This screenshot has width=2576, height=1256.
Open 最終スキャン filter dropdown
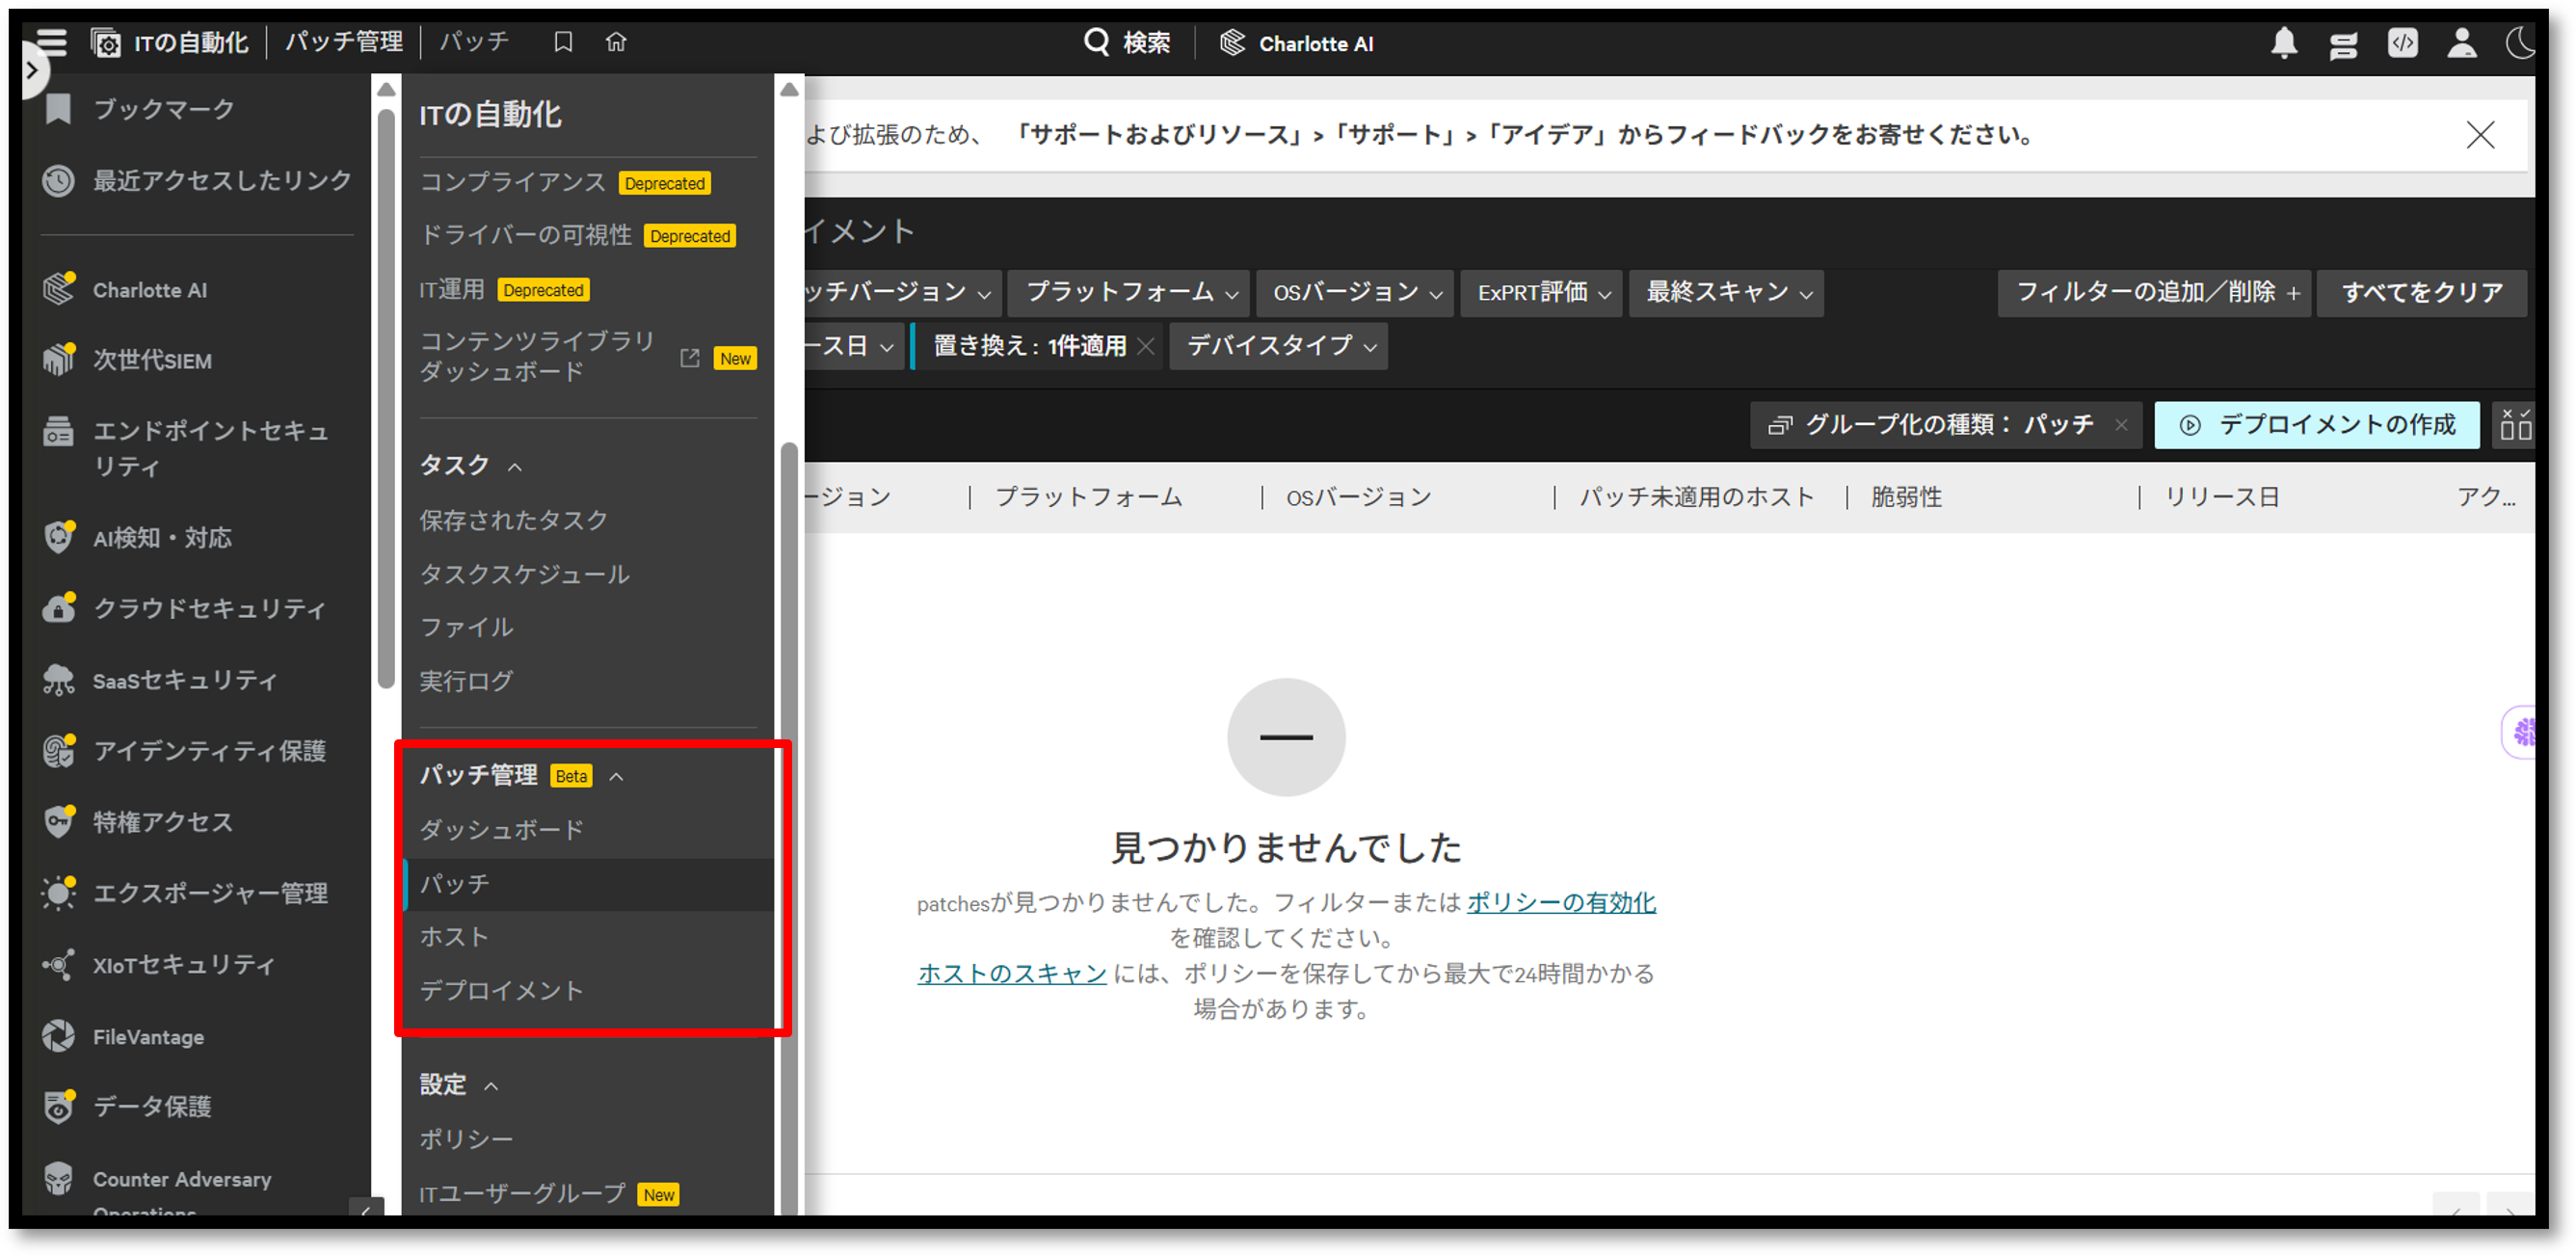pyautogui.click(x=1726, y=293)
